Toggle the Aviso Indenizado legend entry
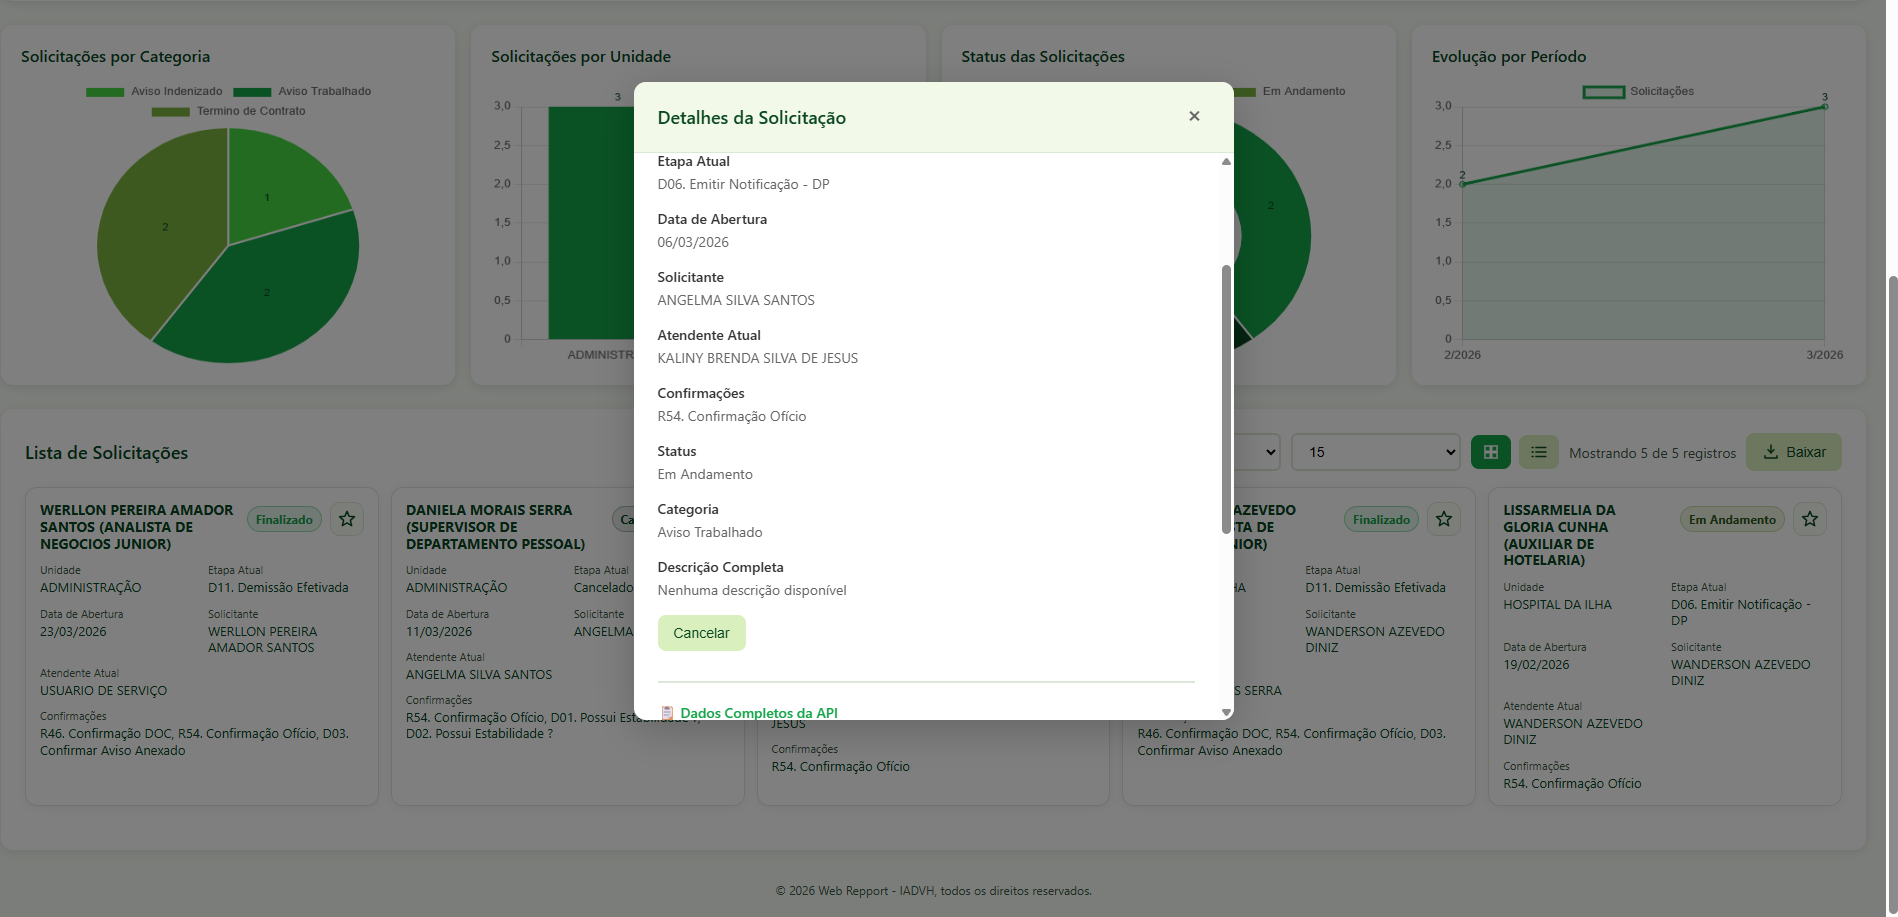This screenshot has width=1898, height=917. (155, 91)
